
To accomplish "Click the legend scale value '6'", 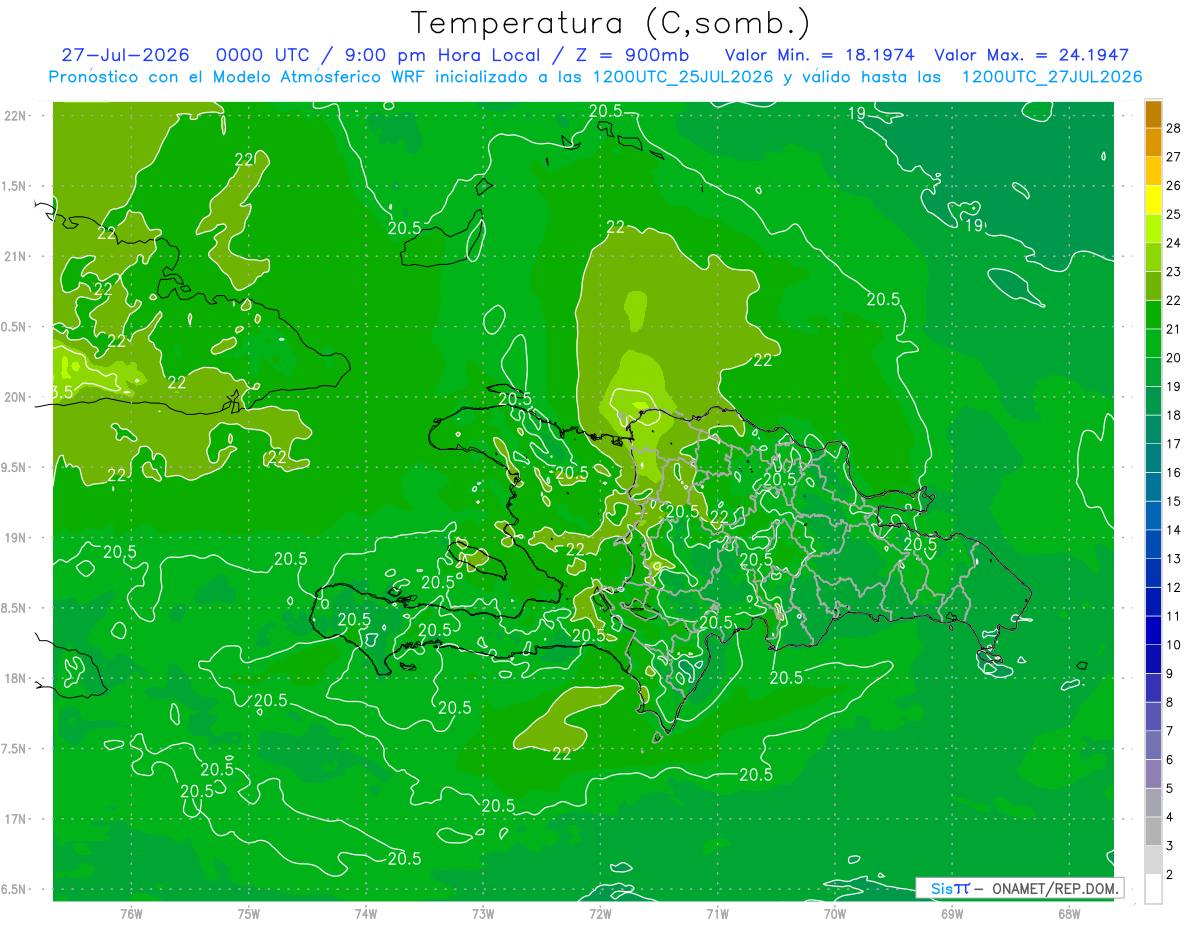I will pos(1171,760).
